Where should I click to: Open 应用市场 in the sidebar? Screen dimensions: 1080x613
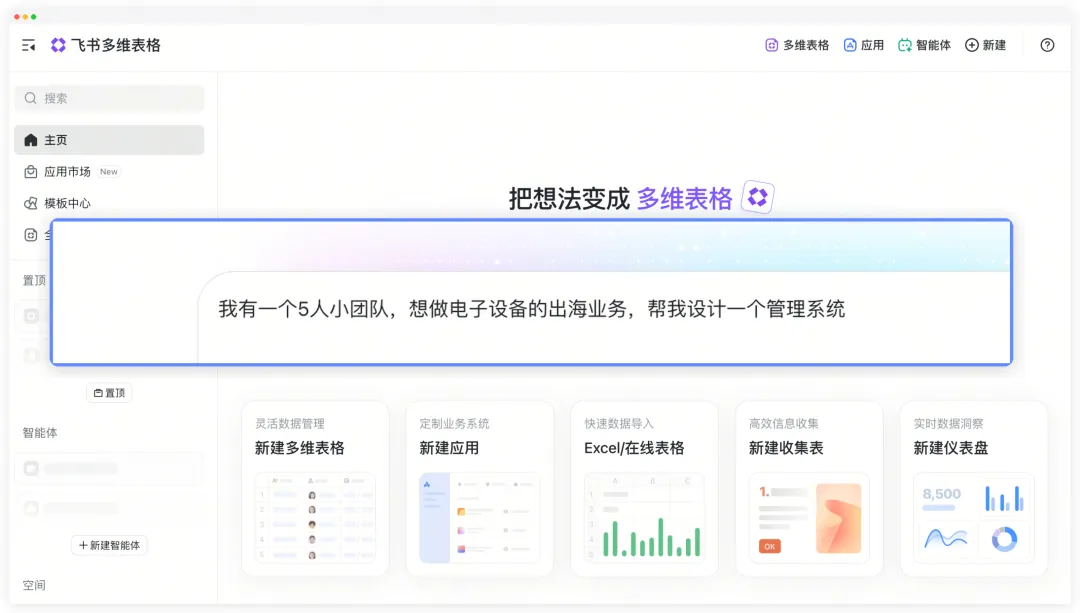[x=67, y=172]
